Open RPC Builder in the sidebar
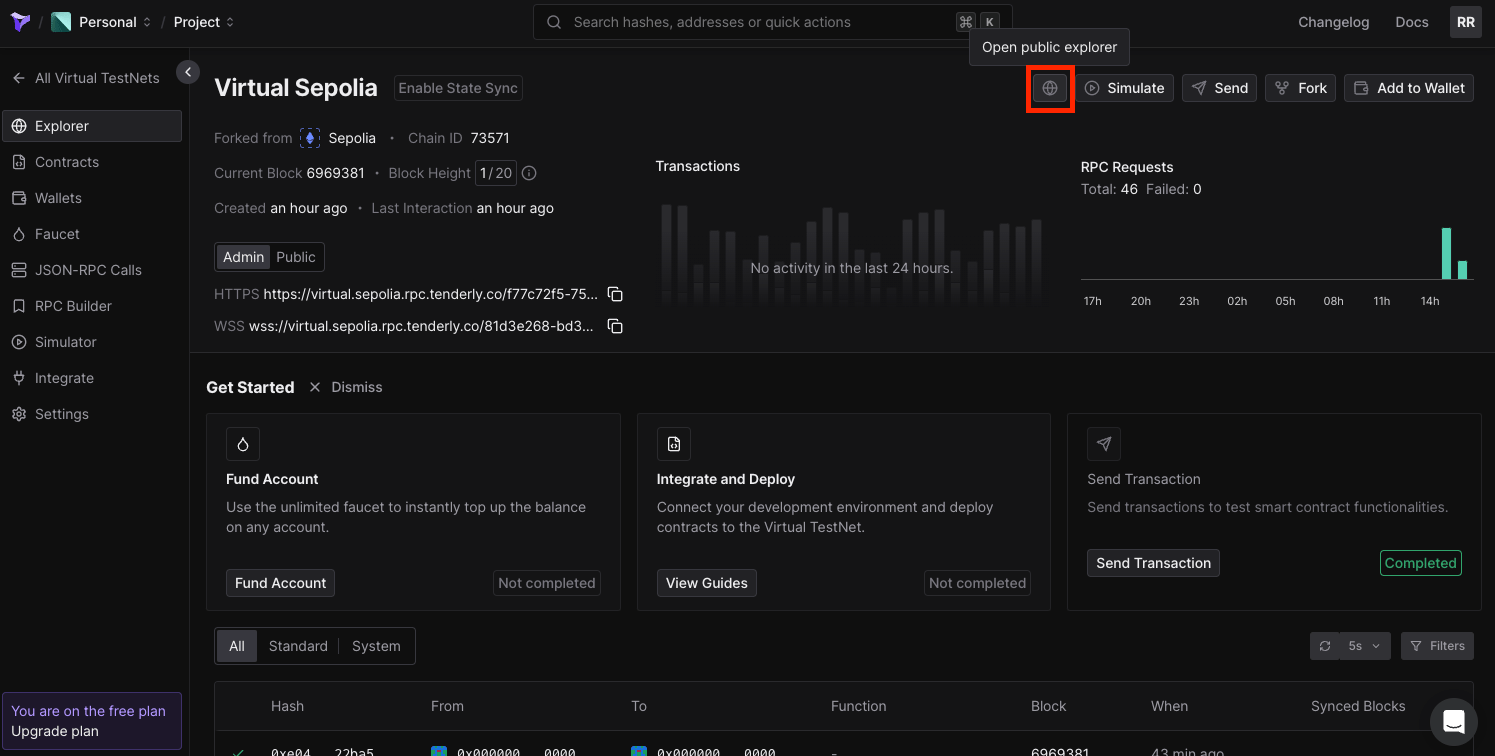1495x756 pixels. (x=92, y=306)
